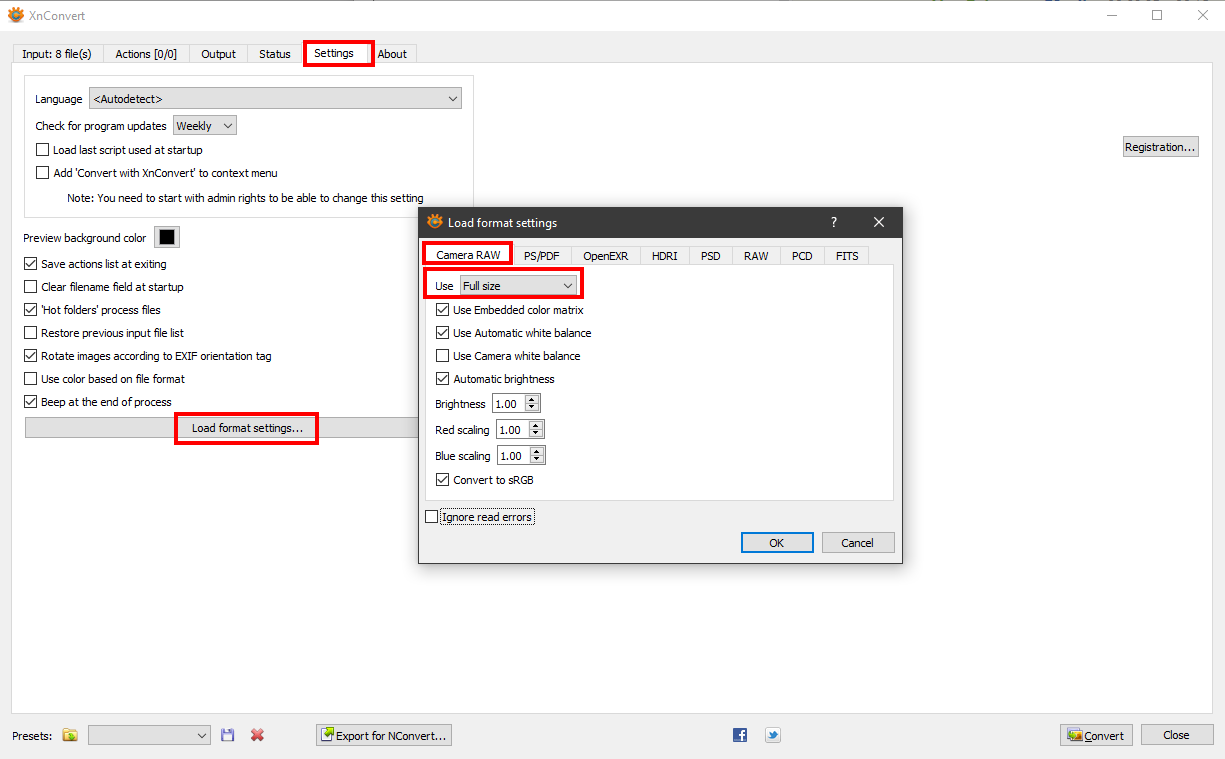Close the Load format settings dialog
The height and width of the screenshot is (759, 1225).
(879, 222)
